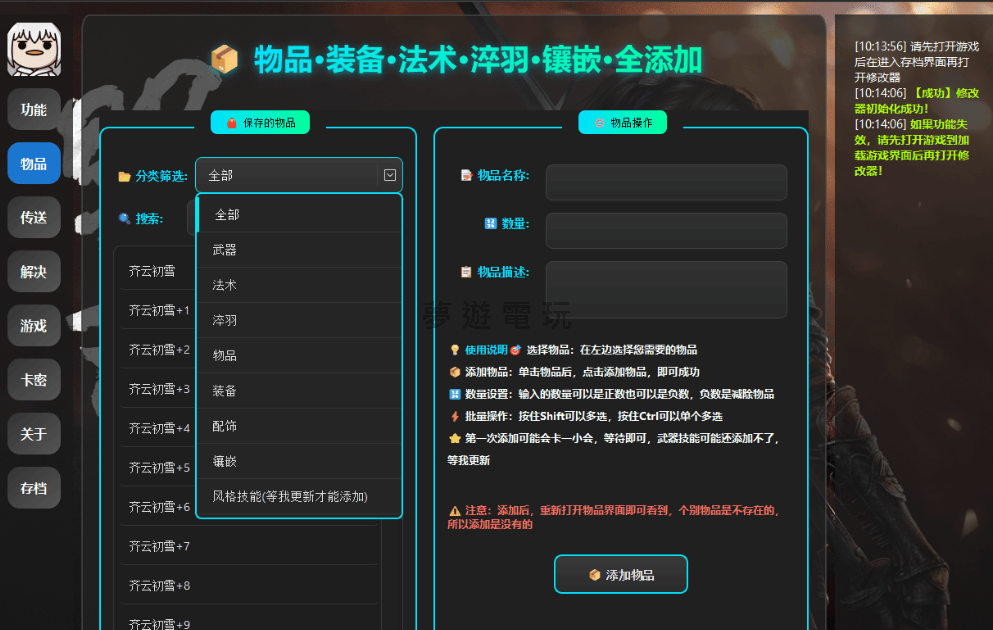Screen dimensions: 993x630
Task: Go to the 游戏 sidebar tab
Action: pyautogui.click(x=34, y=326)
